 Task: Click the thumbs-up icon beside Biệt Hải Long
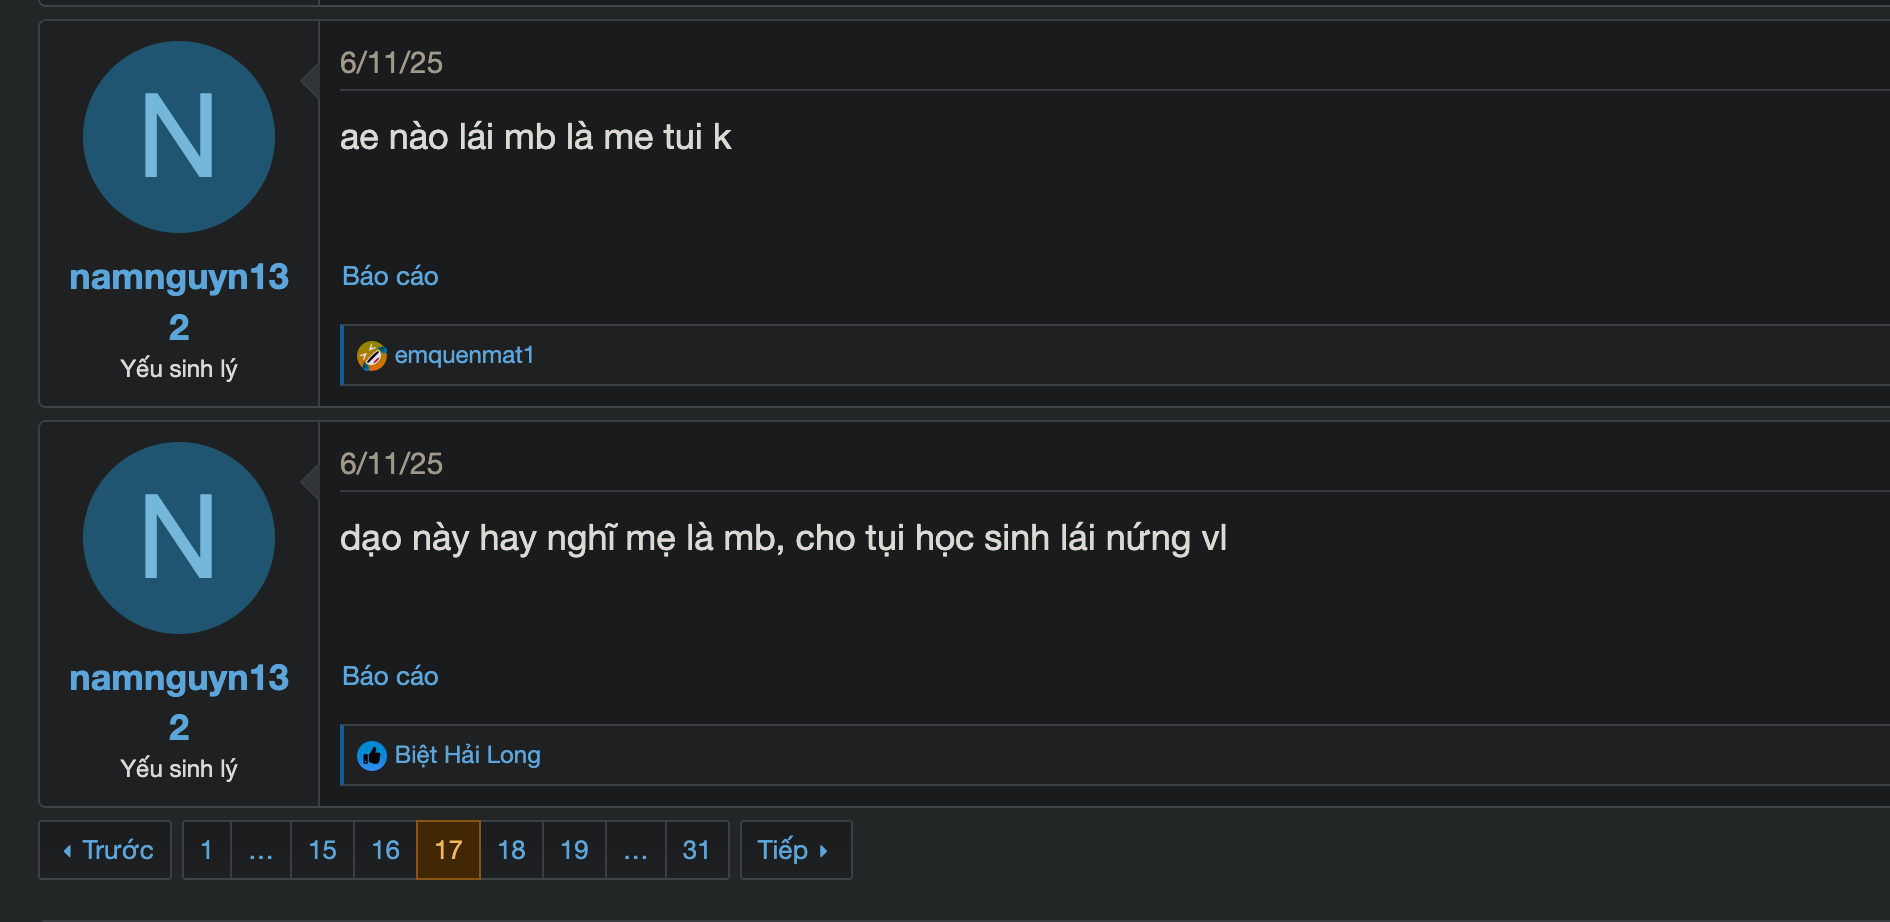[374, 757]
